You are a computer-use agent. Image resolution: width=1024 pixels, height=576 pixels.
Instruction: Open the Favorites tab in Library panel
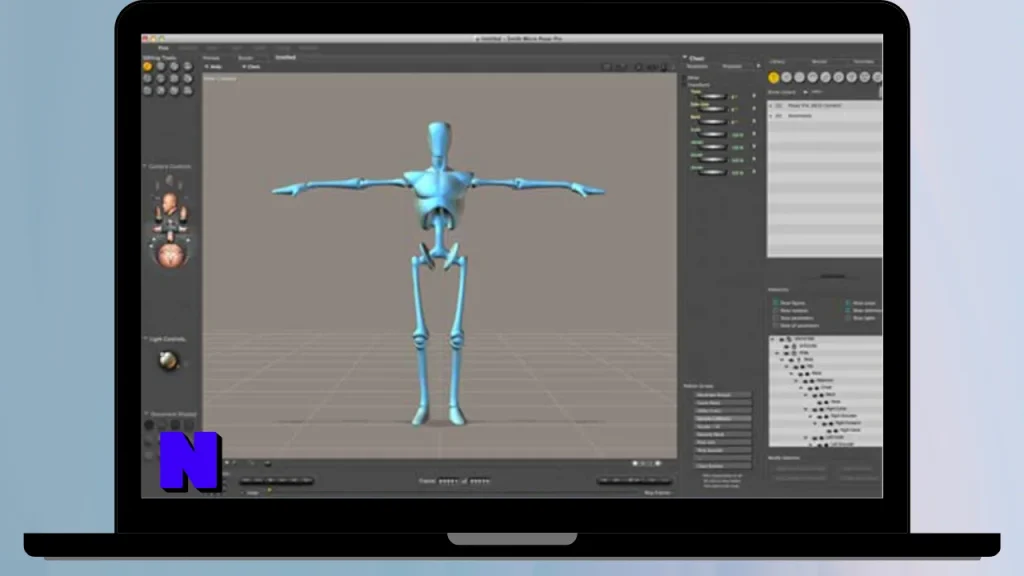tap(863, 61)
